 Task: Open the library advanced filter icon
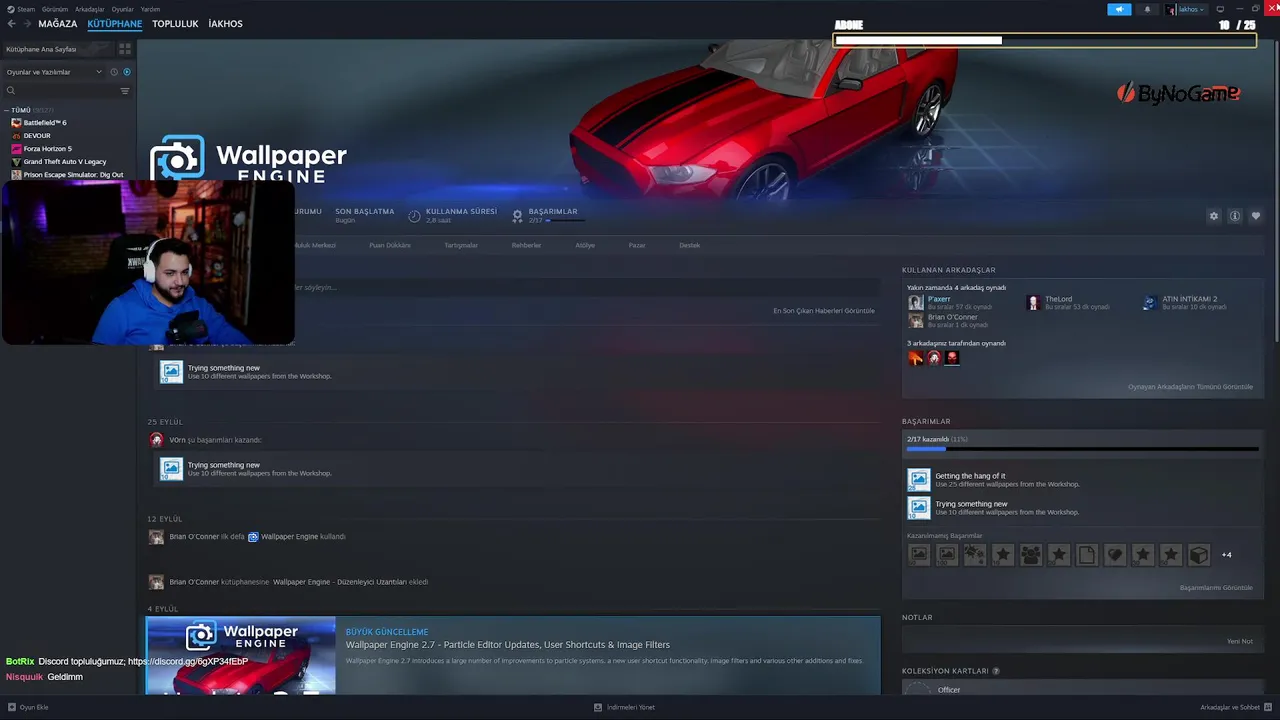(125, 91)
